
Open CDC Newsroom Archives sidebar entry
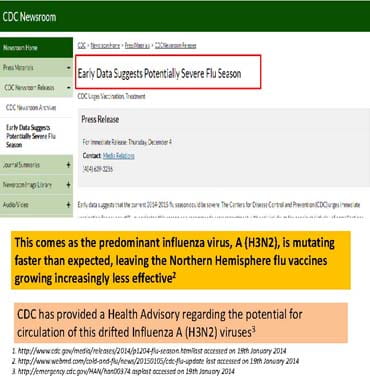click(x=31, y=108)
